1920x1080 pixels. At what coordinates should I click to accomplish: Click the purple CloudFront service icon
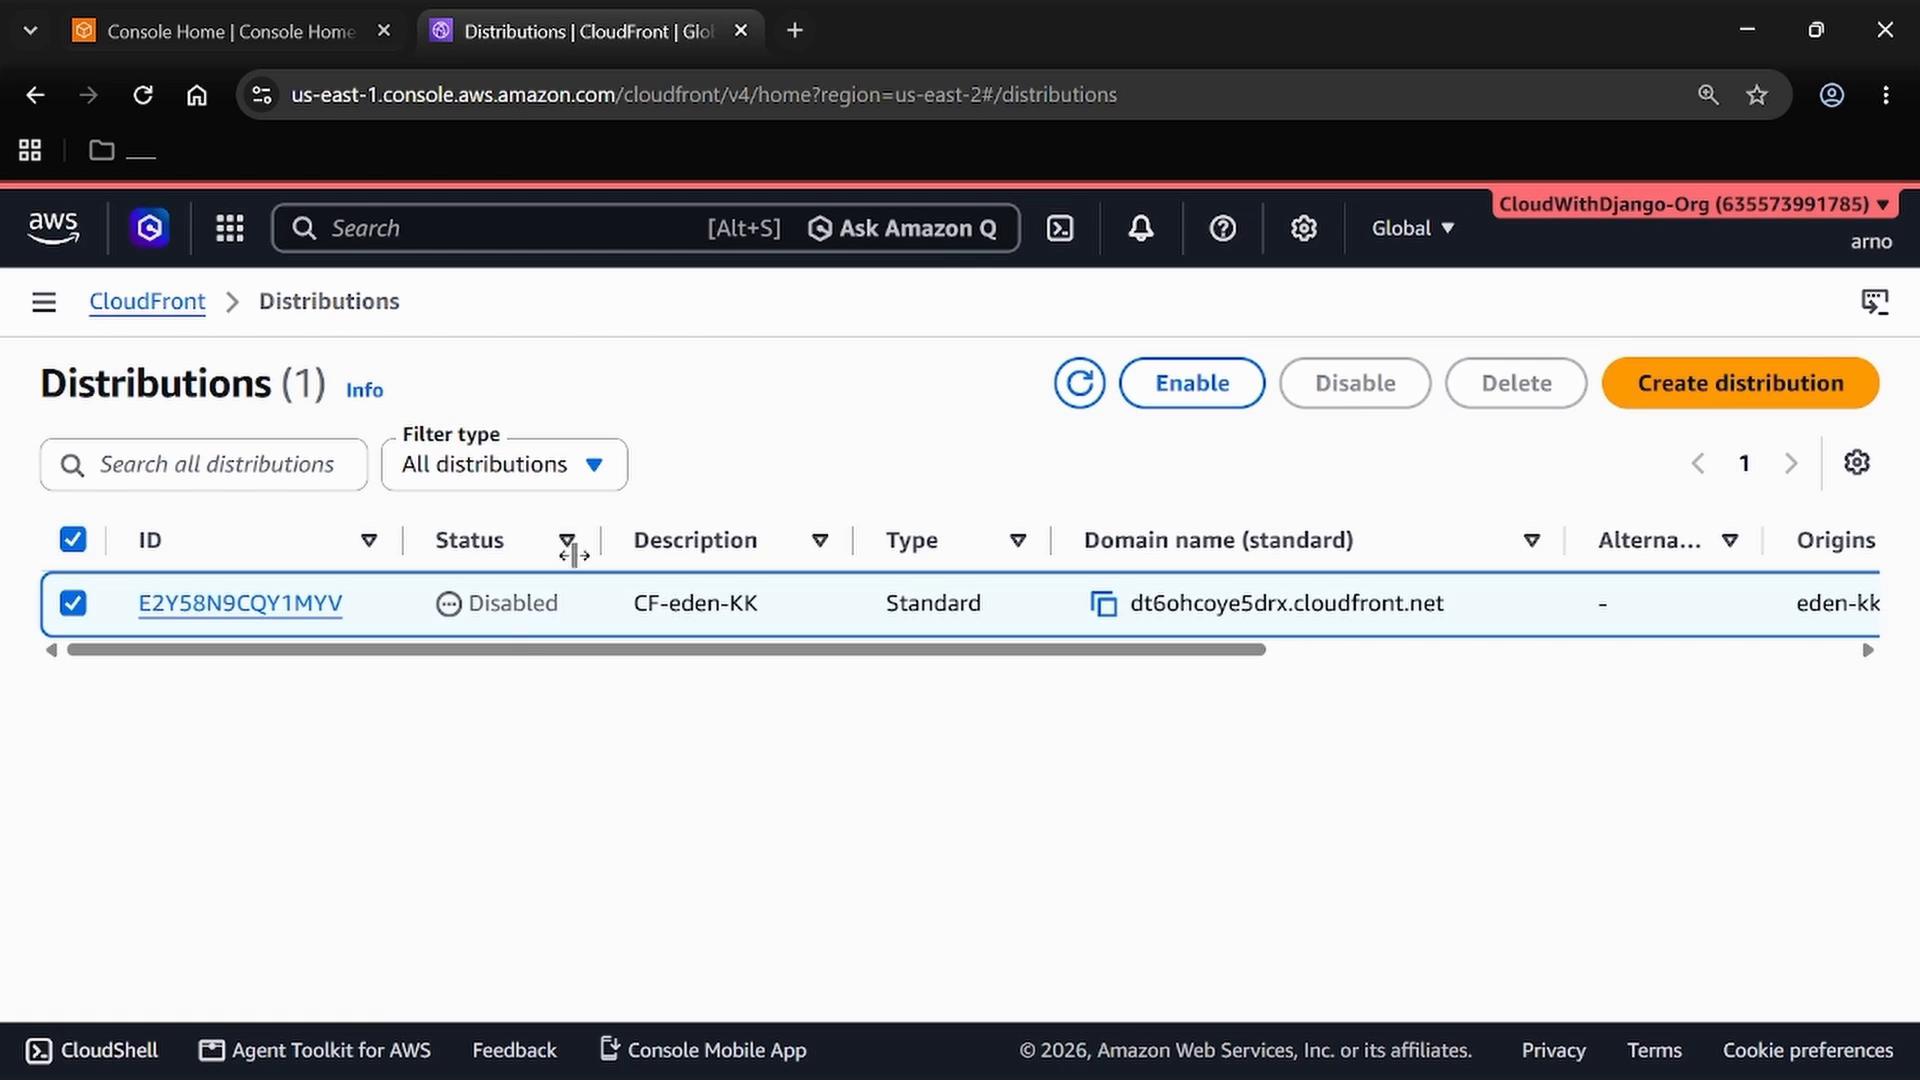click(x=150, y=228)
